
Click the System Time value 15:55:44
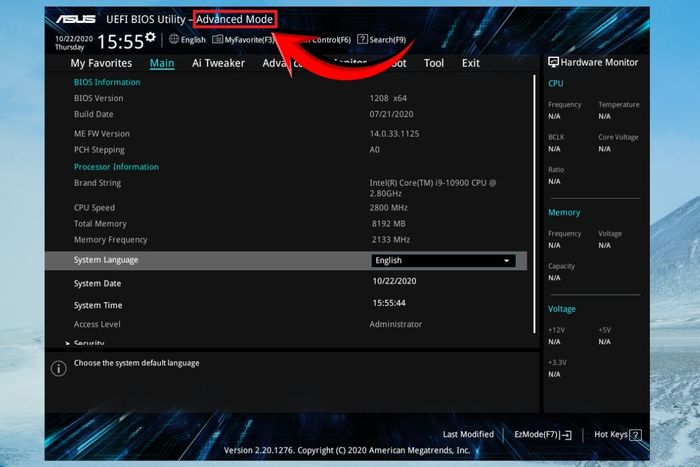pos(389,303)
